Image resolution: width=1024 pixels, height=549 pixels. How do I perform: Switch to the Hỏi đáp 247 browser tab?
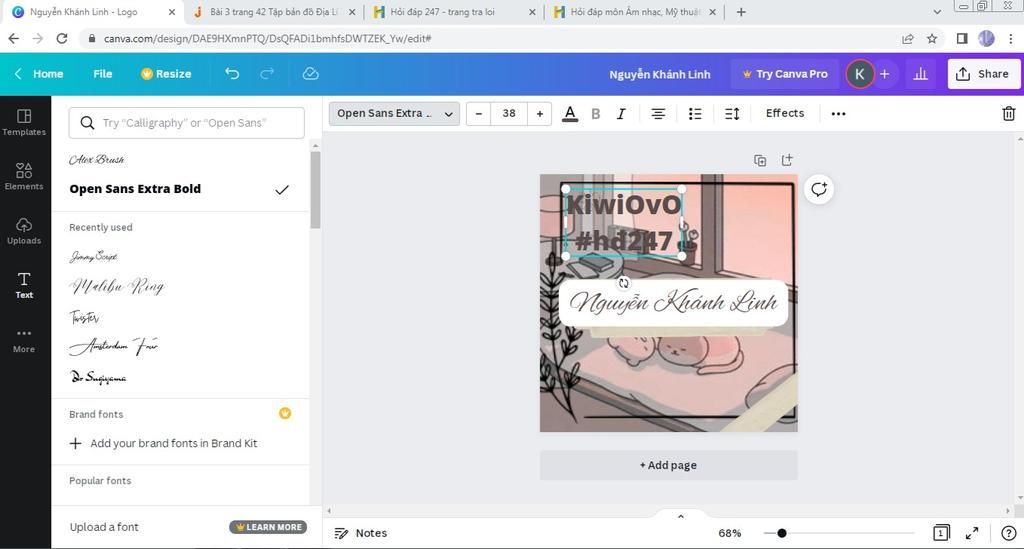[453, 12]
